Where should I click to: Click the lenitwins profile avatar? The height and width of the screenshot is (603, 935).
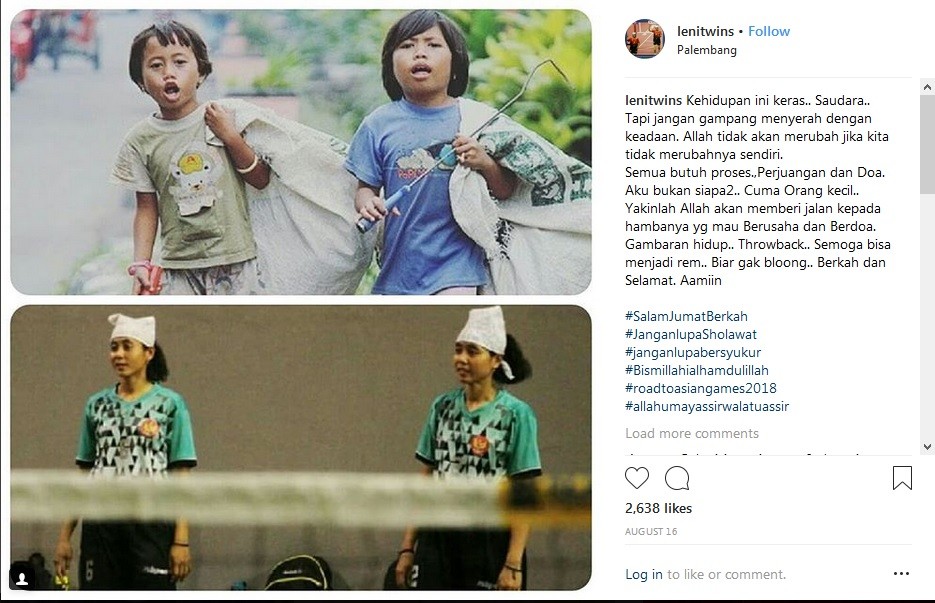coord(645,39)
